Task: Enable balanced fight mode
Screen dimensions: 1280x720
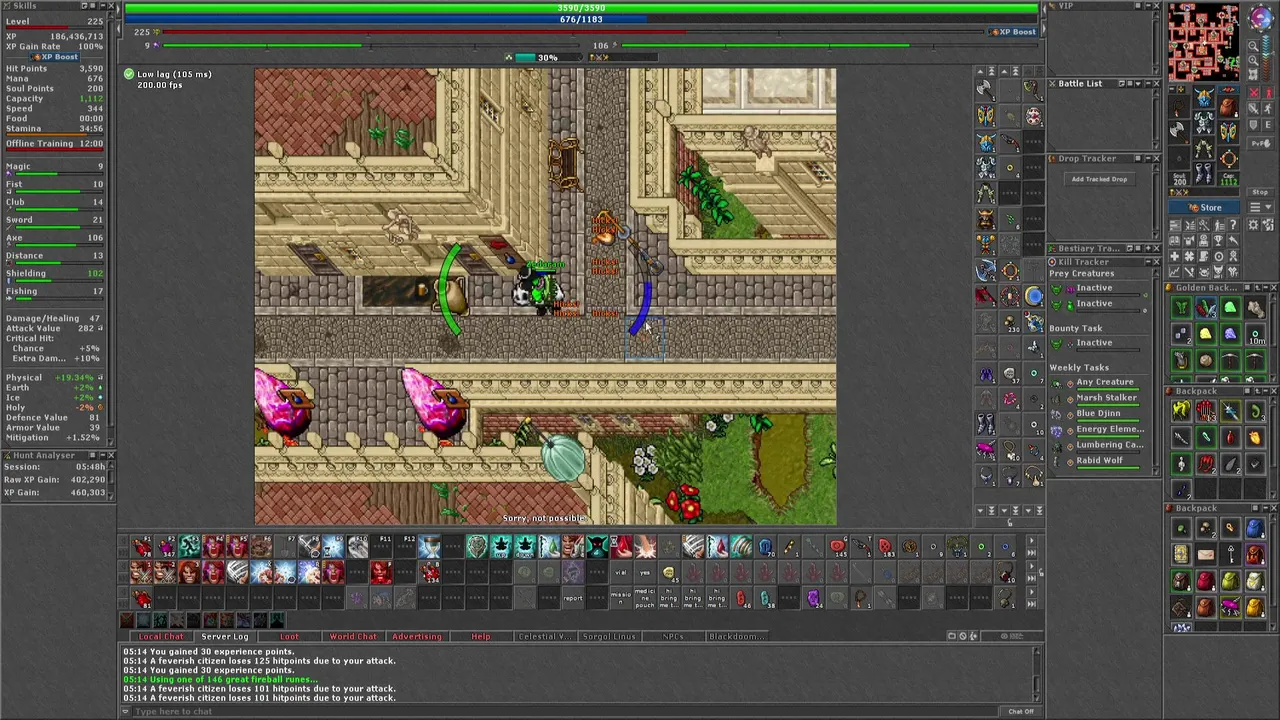Action: point(1253,108)
